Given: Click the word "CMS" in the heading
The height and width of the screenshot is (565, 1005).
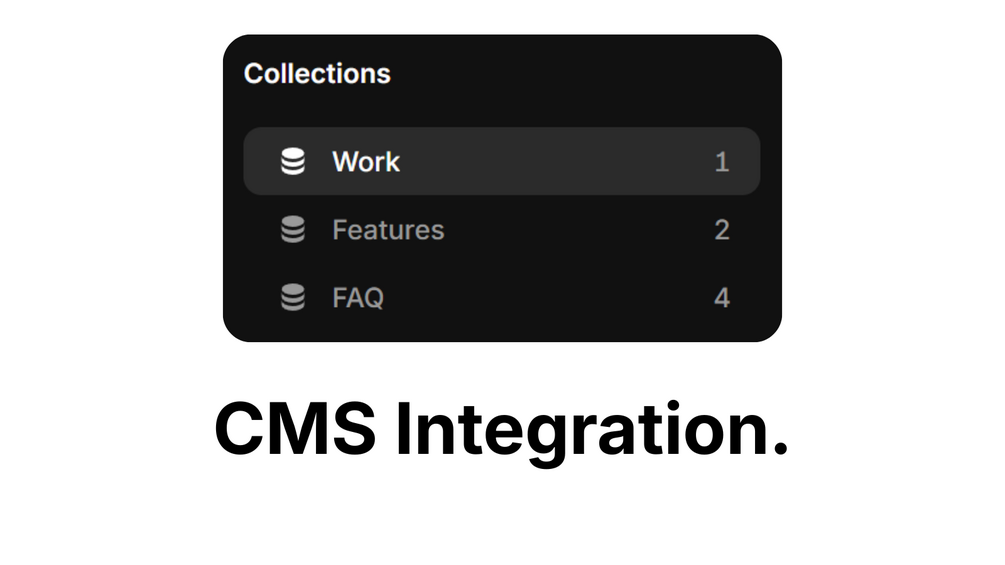Looking at the screenshot, I should click(295, 430).
